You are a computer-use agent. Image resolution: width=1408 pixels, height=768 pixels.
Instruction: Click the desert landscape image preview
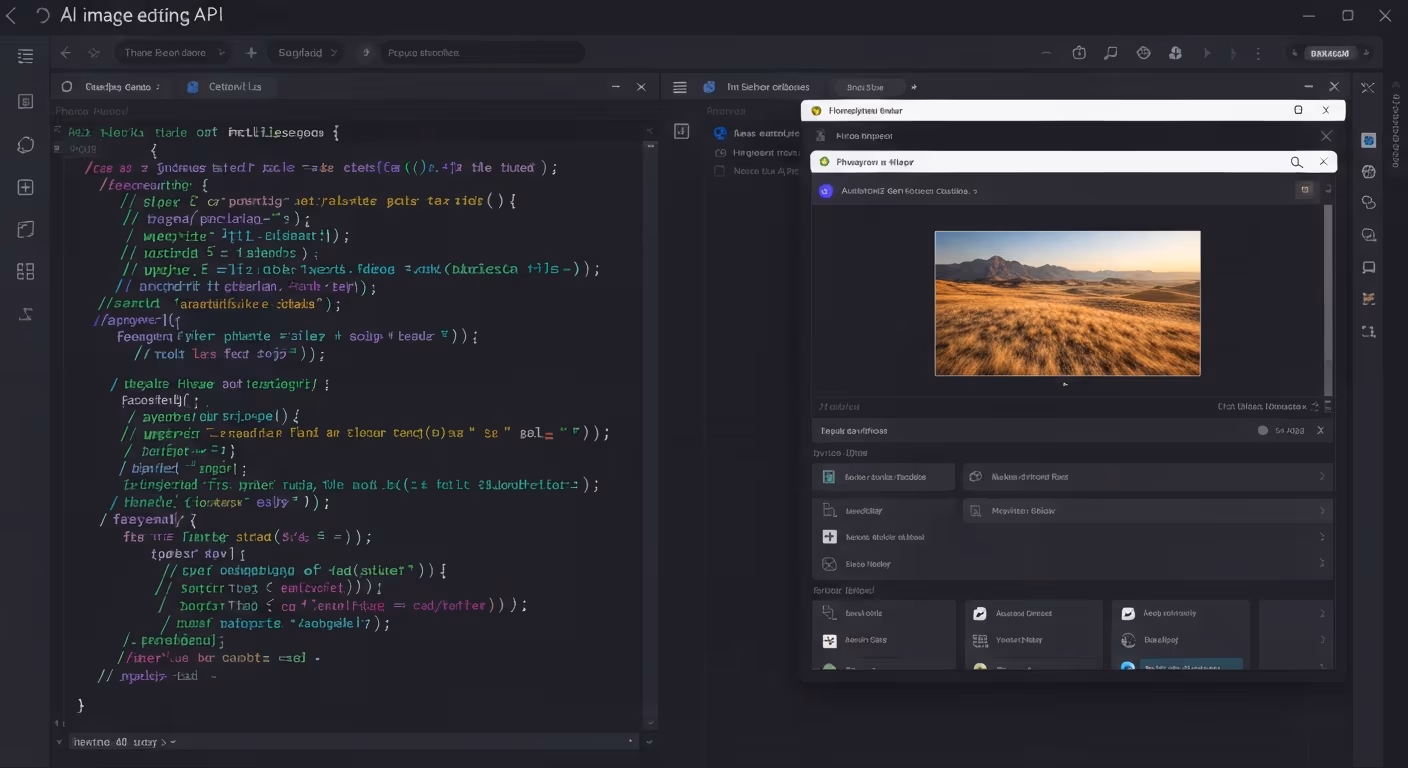(x=1067, y=303)
